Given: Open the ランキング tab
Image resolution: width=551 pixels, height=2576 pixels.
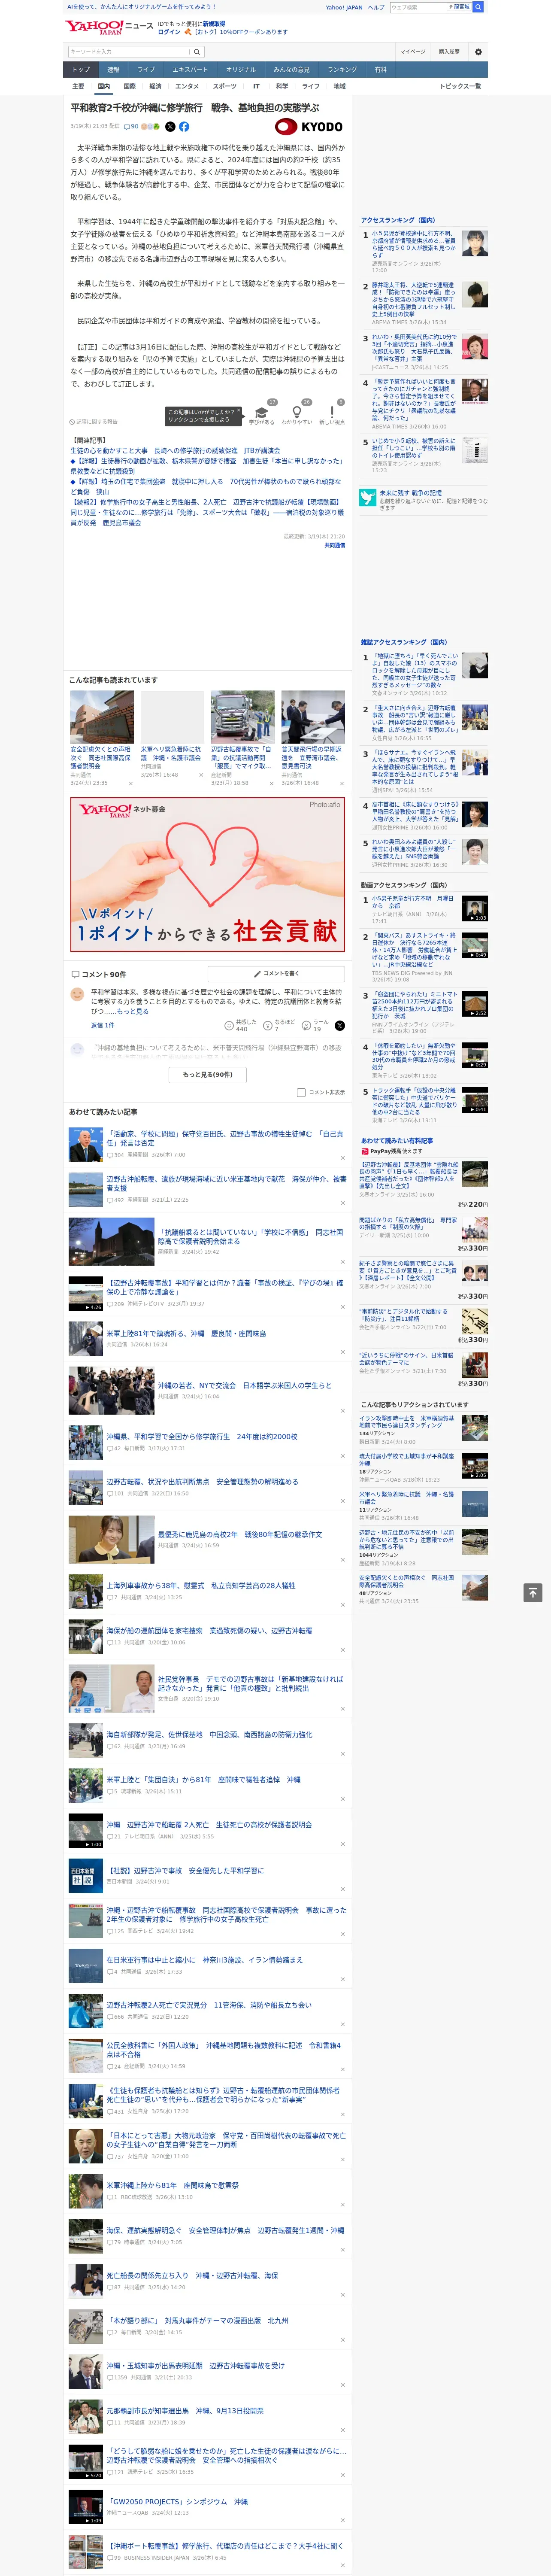Looking at the screenshot, I should pyautogui.click(x=342, y=70).
